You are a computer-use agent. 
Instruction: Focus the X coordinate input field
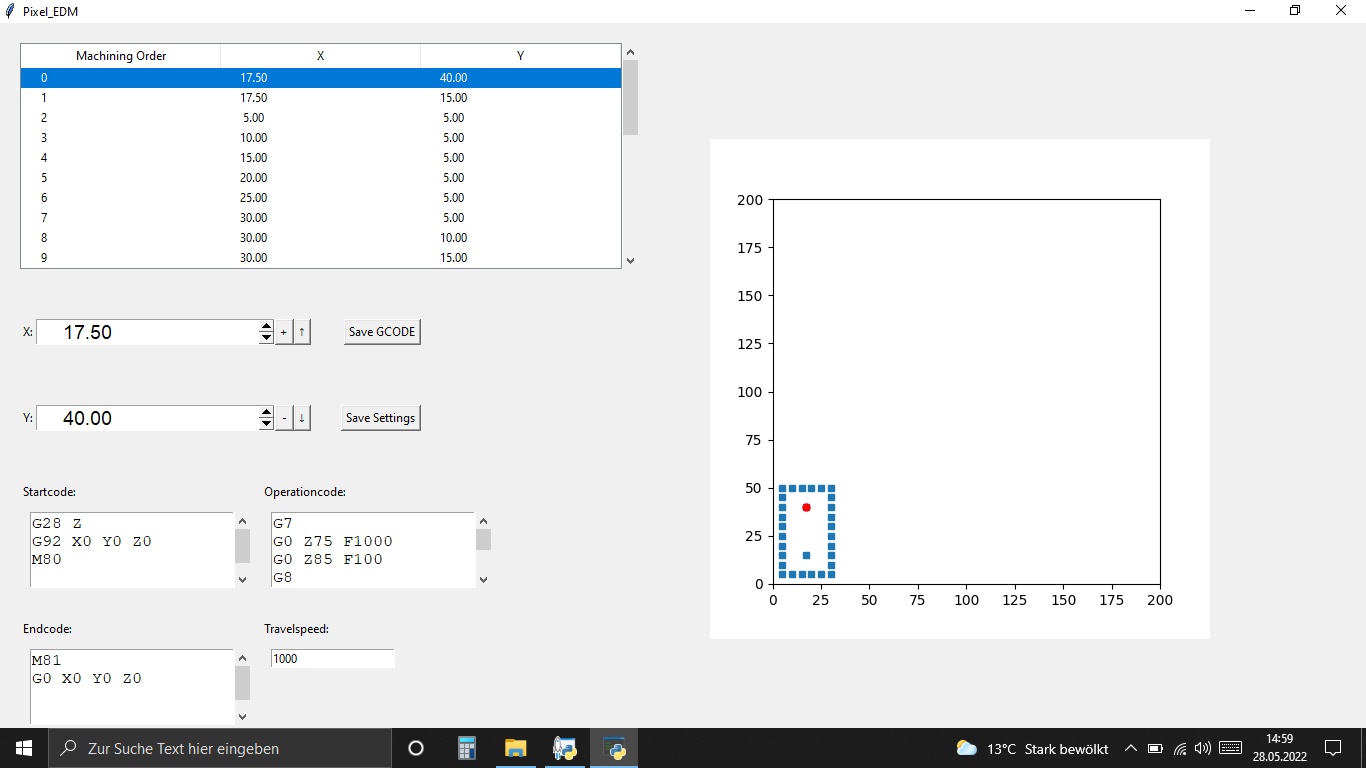[148, 332]
